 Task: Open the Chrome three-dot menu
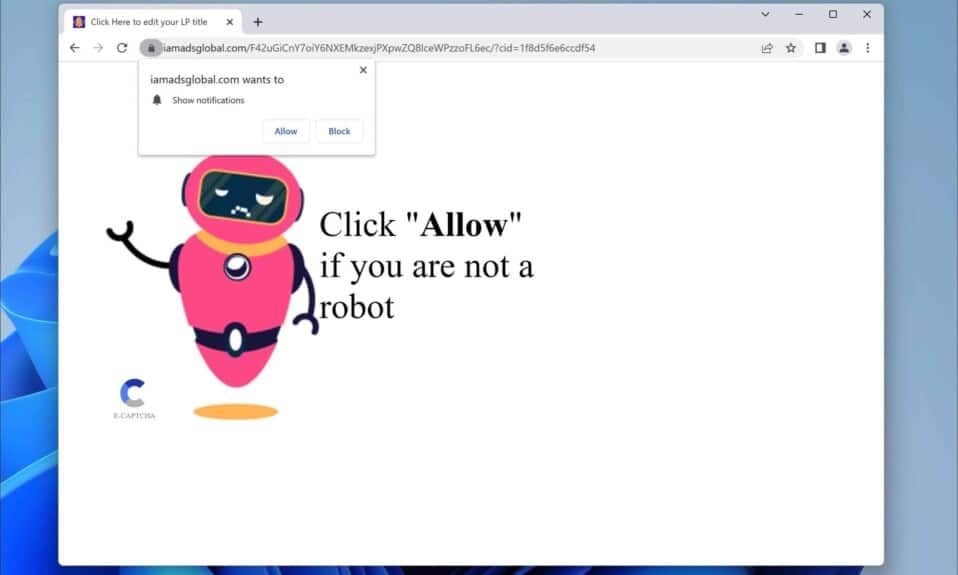[x=867, y=48]
